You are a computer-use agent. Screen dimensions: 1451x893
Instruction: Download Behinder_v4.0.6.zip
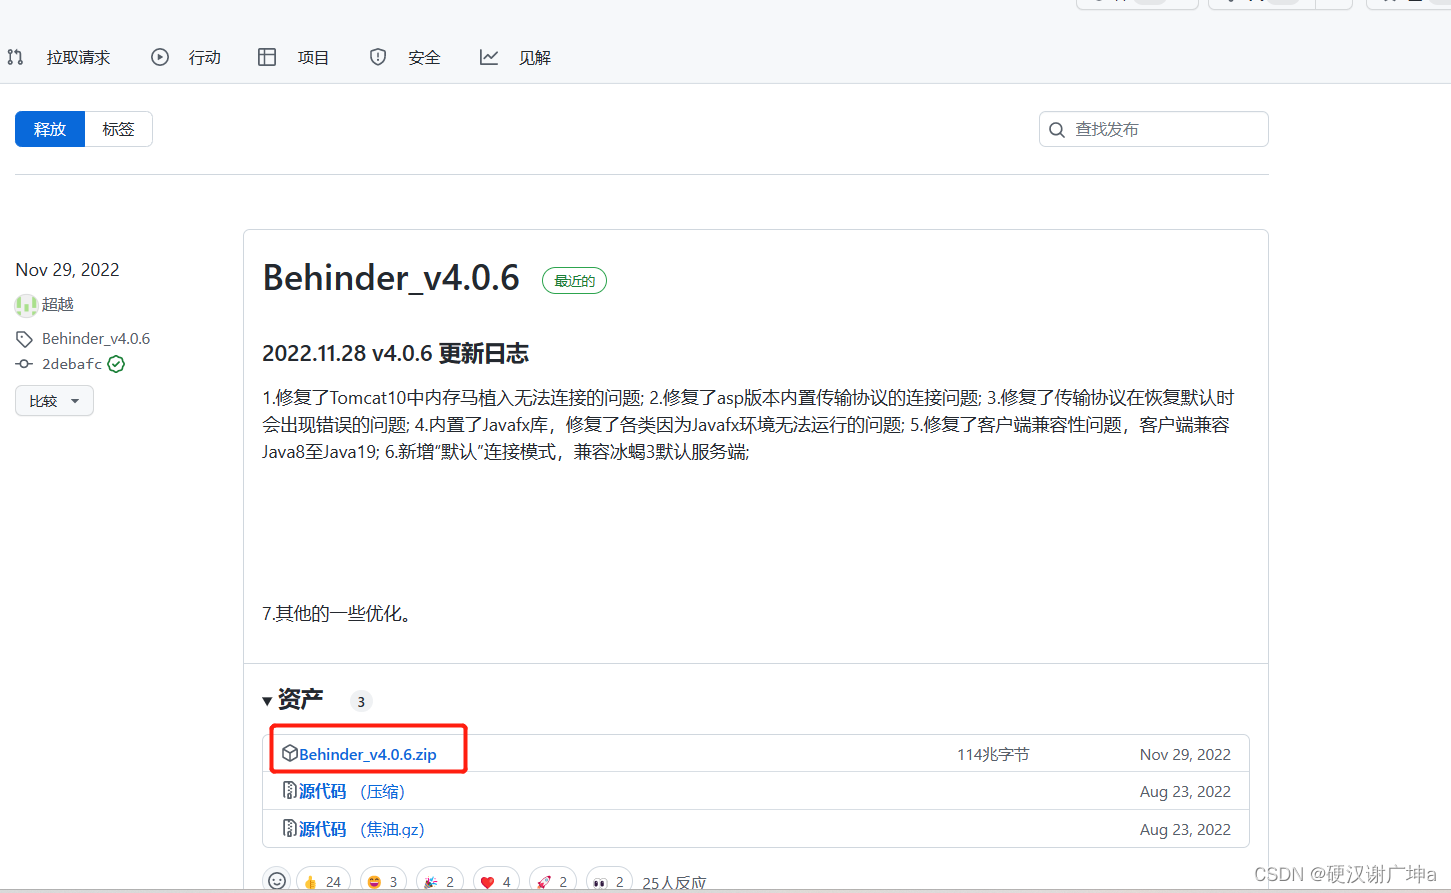368,754
